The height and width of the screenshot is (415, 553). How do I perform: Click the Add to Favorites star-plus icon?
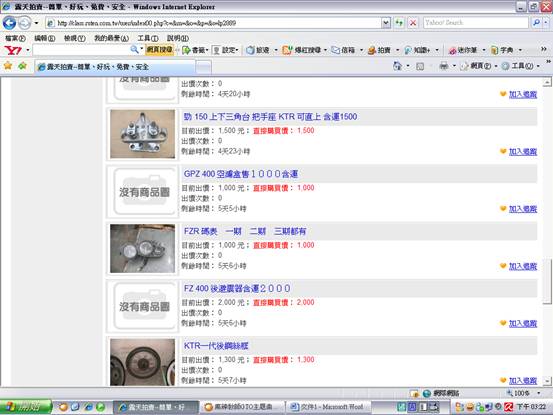point(22,66)
